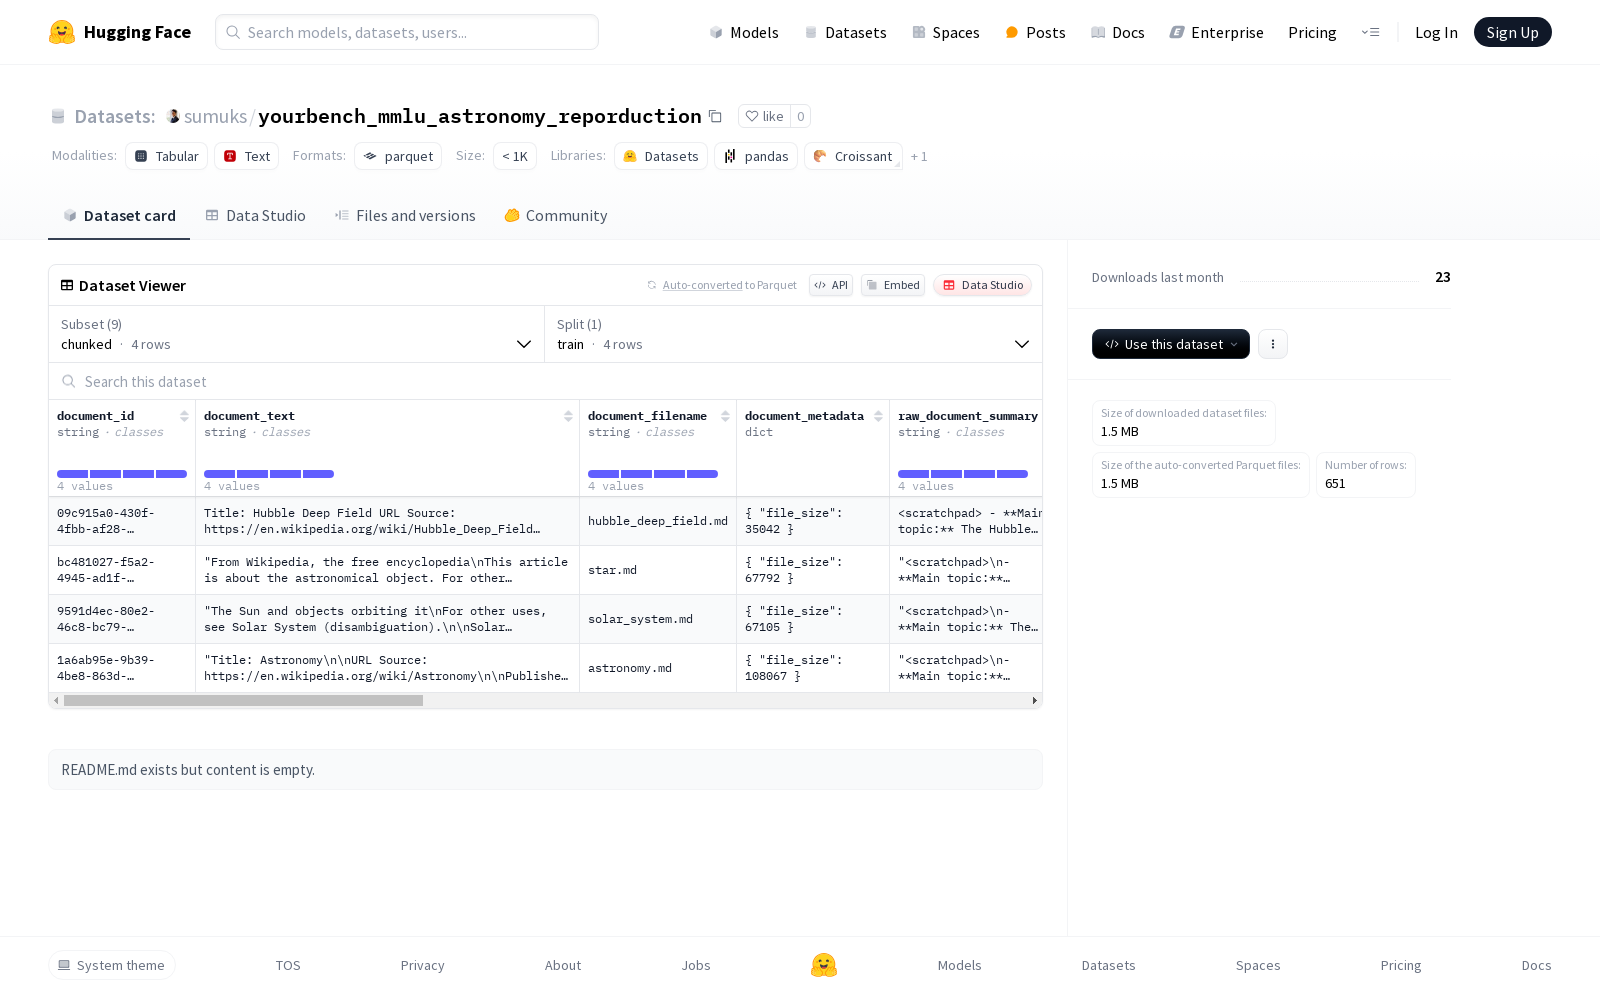Sort the document_filename column
1600x1000 pixels.
click(x=725, y=416)
